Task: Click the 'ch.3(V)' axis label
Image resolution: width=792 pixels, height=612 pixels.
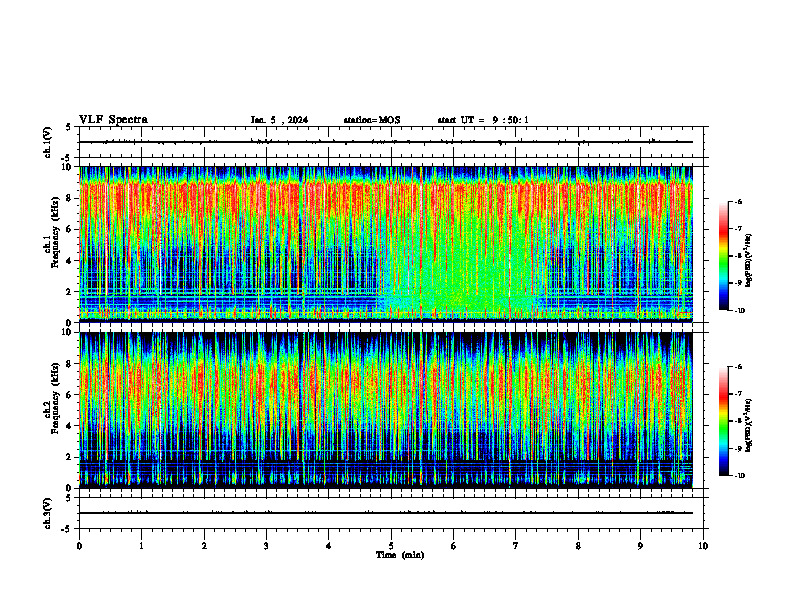Action: 47,513
